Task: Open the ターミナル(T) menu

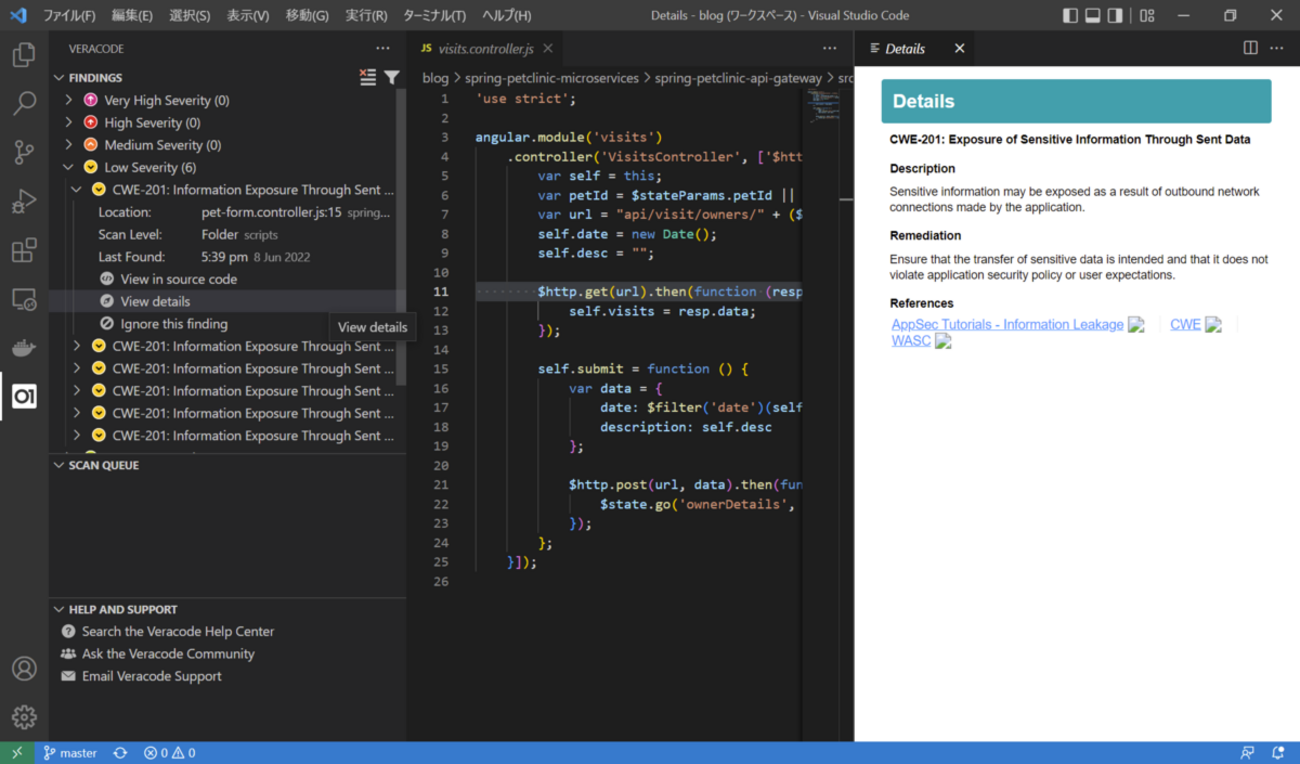Action: pos(434,16)
